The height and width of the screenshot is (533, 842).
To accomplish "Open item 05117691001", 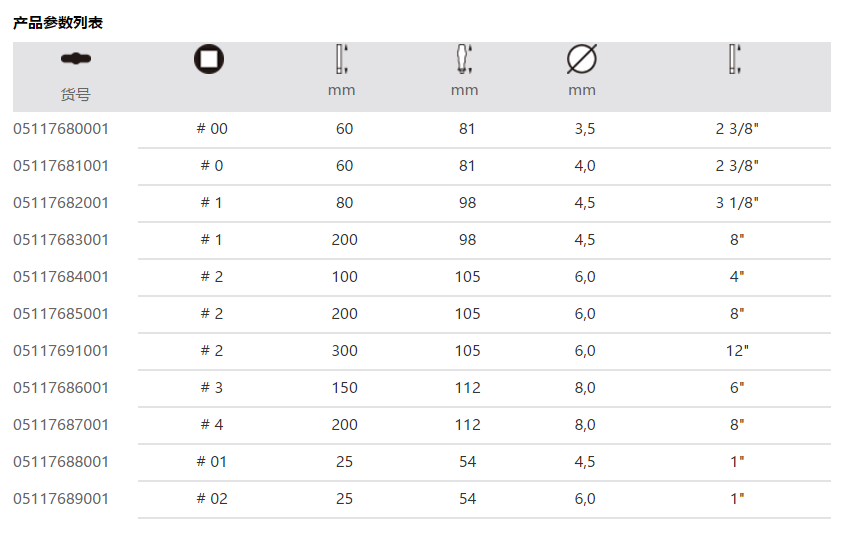I will 61,351.
